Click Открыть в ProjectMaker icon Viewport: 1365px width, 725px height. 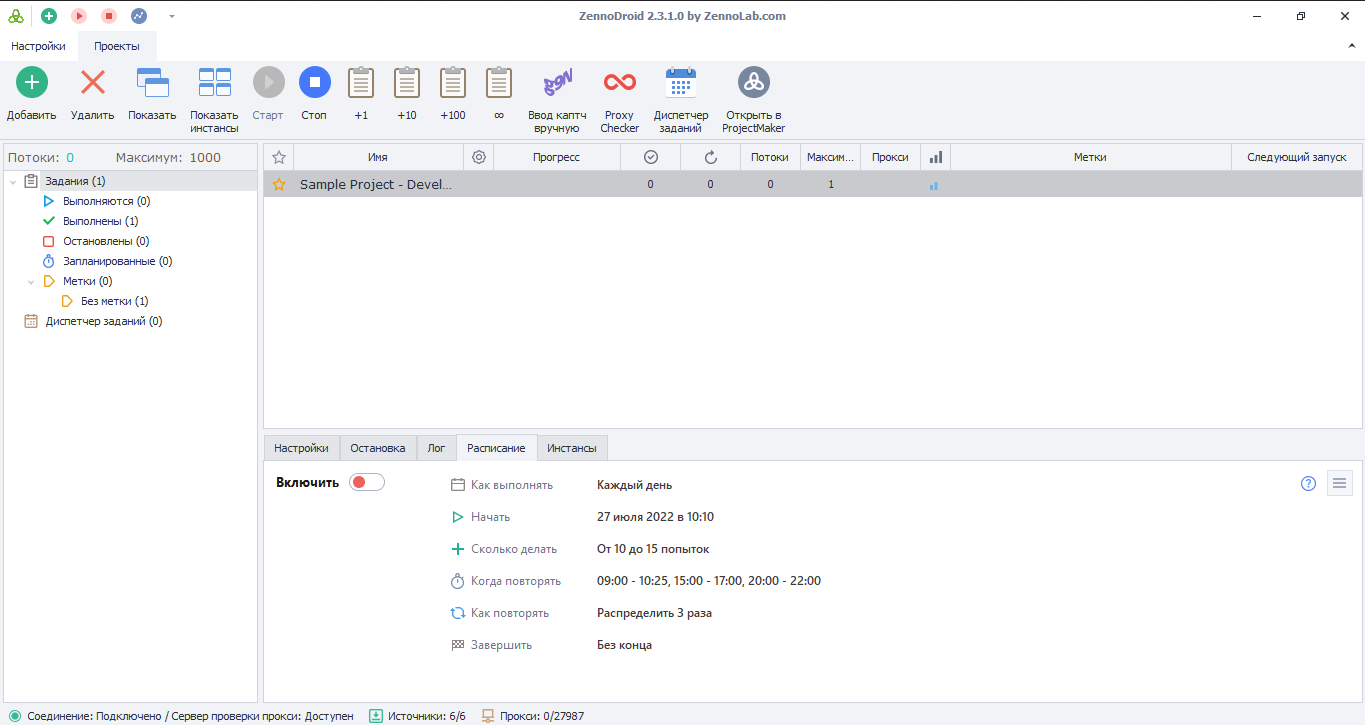point(754,82)
